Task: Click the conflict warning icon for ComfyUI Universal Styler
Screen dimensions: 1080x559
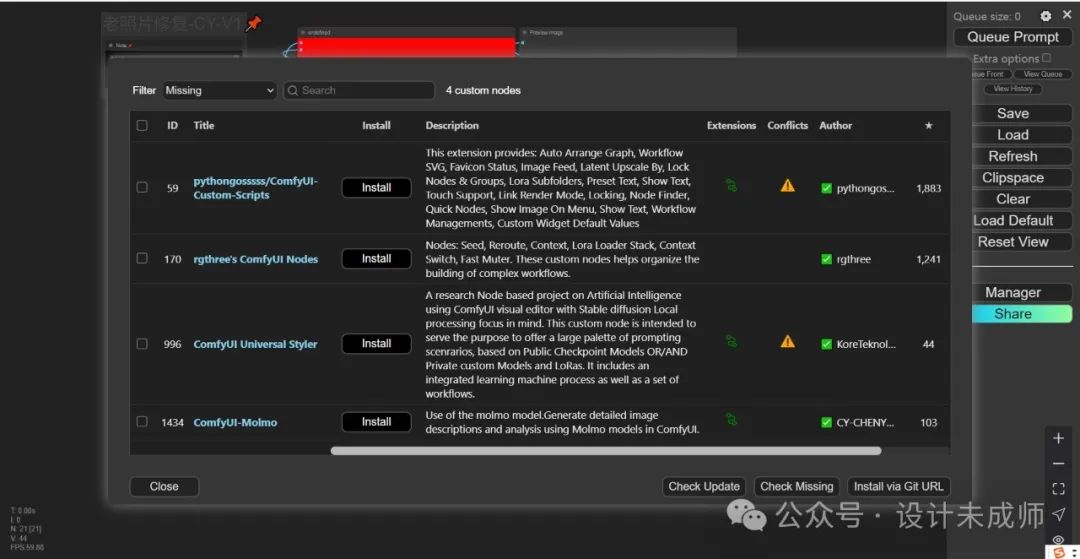Action: (x=787, y=342)
